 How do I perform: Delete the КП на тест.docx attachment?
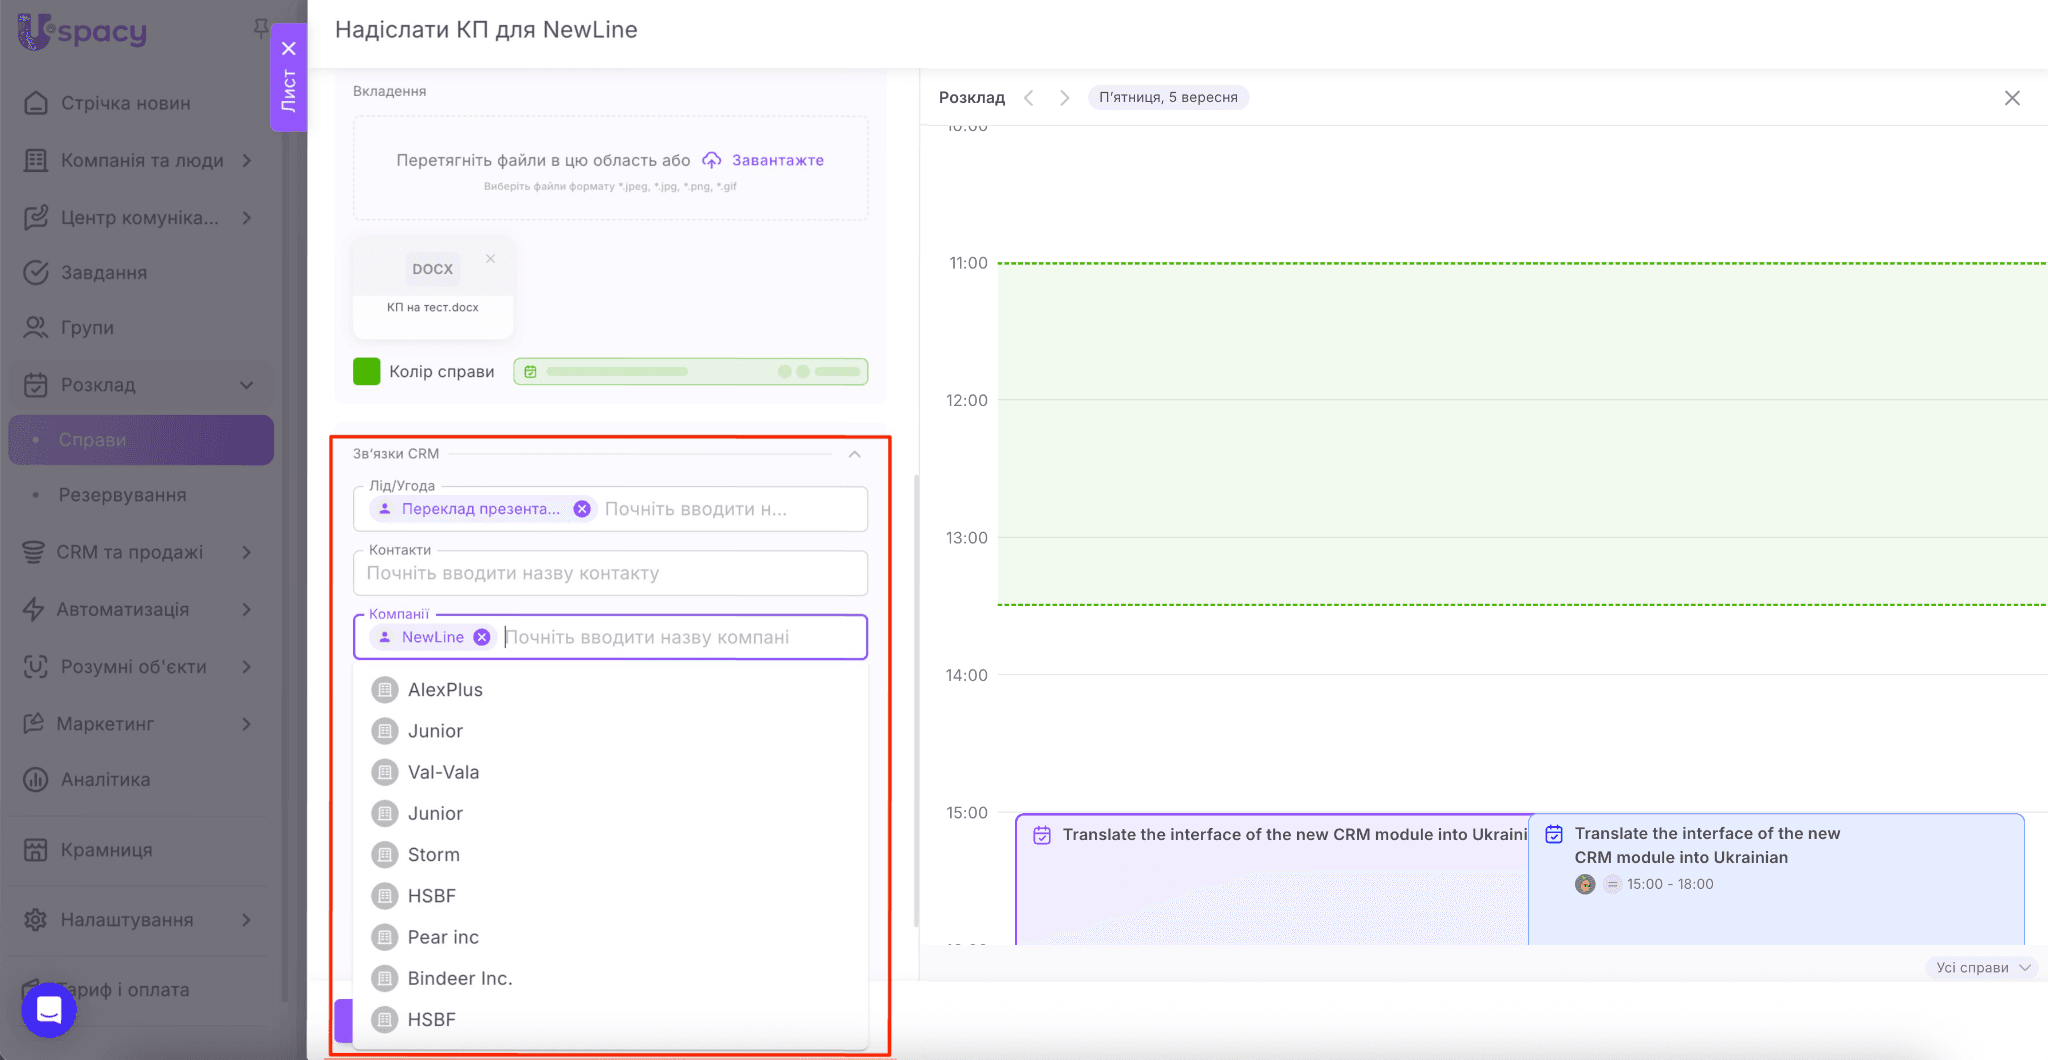(x=490, y=259)
